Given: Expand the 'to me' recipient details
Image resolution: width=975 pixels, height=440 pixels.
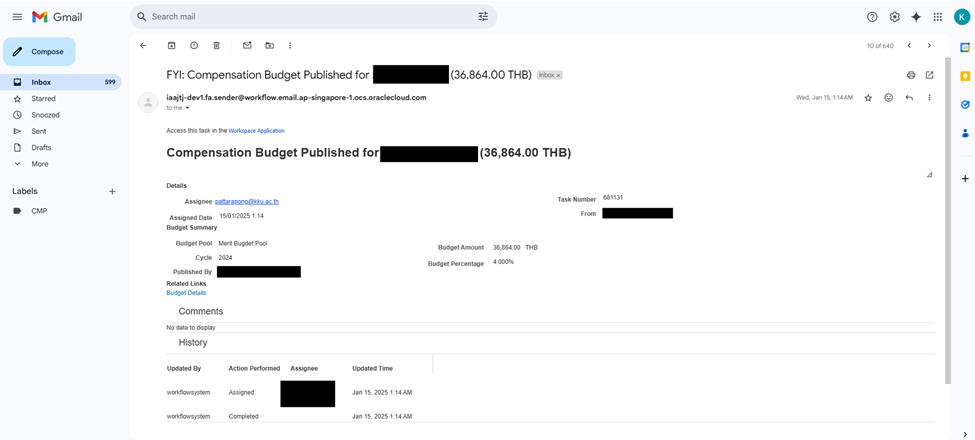Looking at the screenshot, I should (x=187, y=108).
